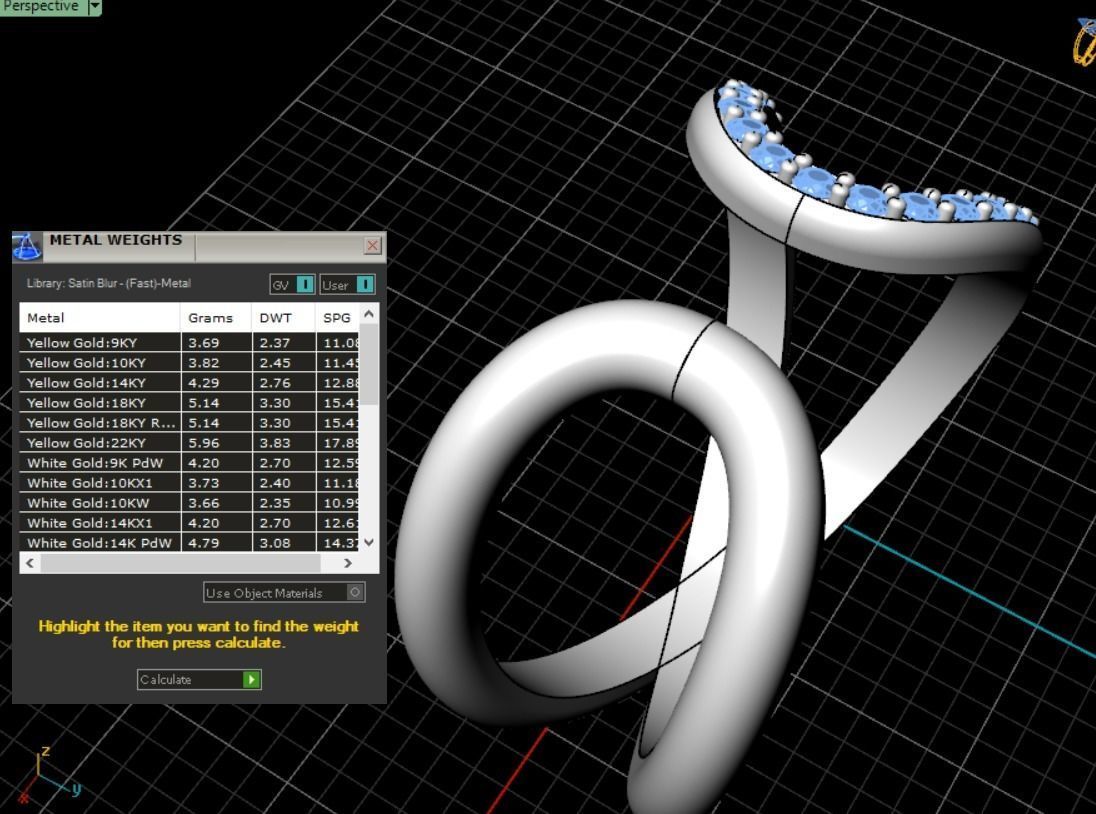The height and width of the screenshot is (814, 1096).
Task: Select the White Gold:10KW row
Action: [189, 503]
